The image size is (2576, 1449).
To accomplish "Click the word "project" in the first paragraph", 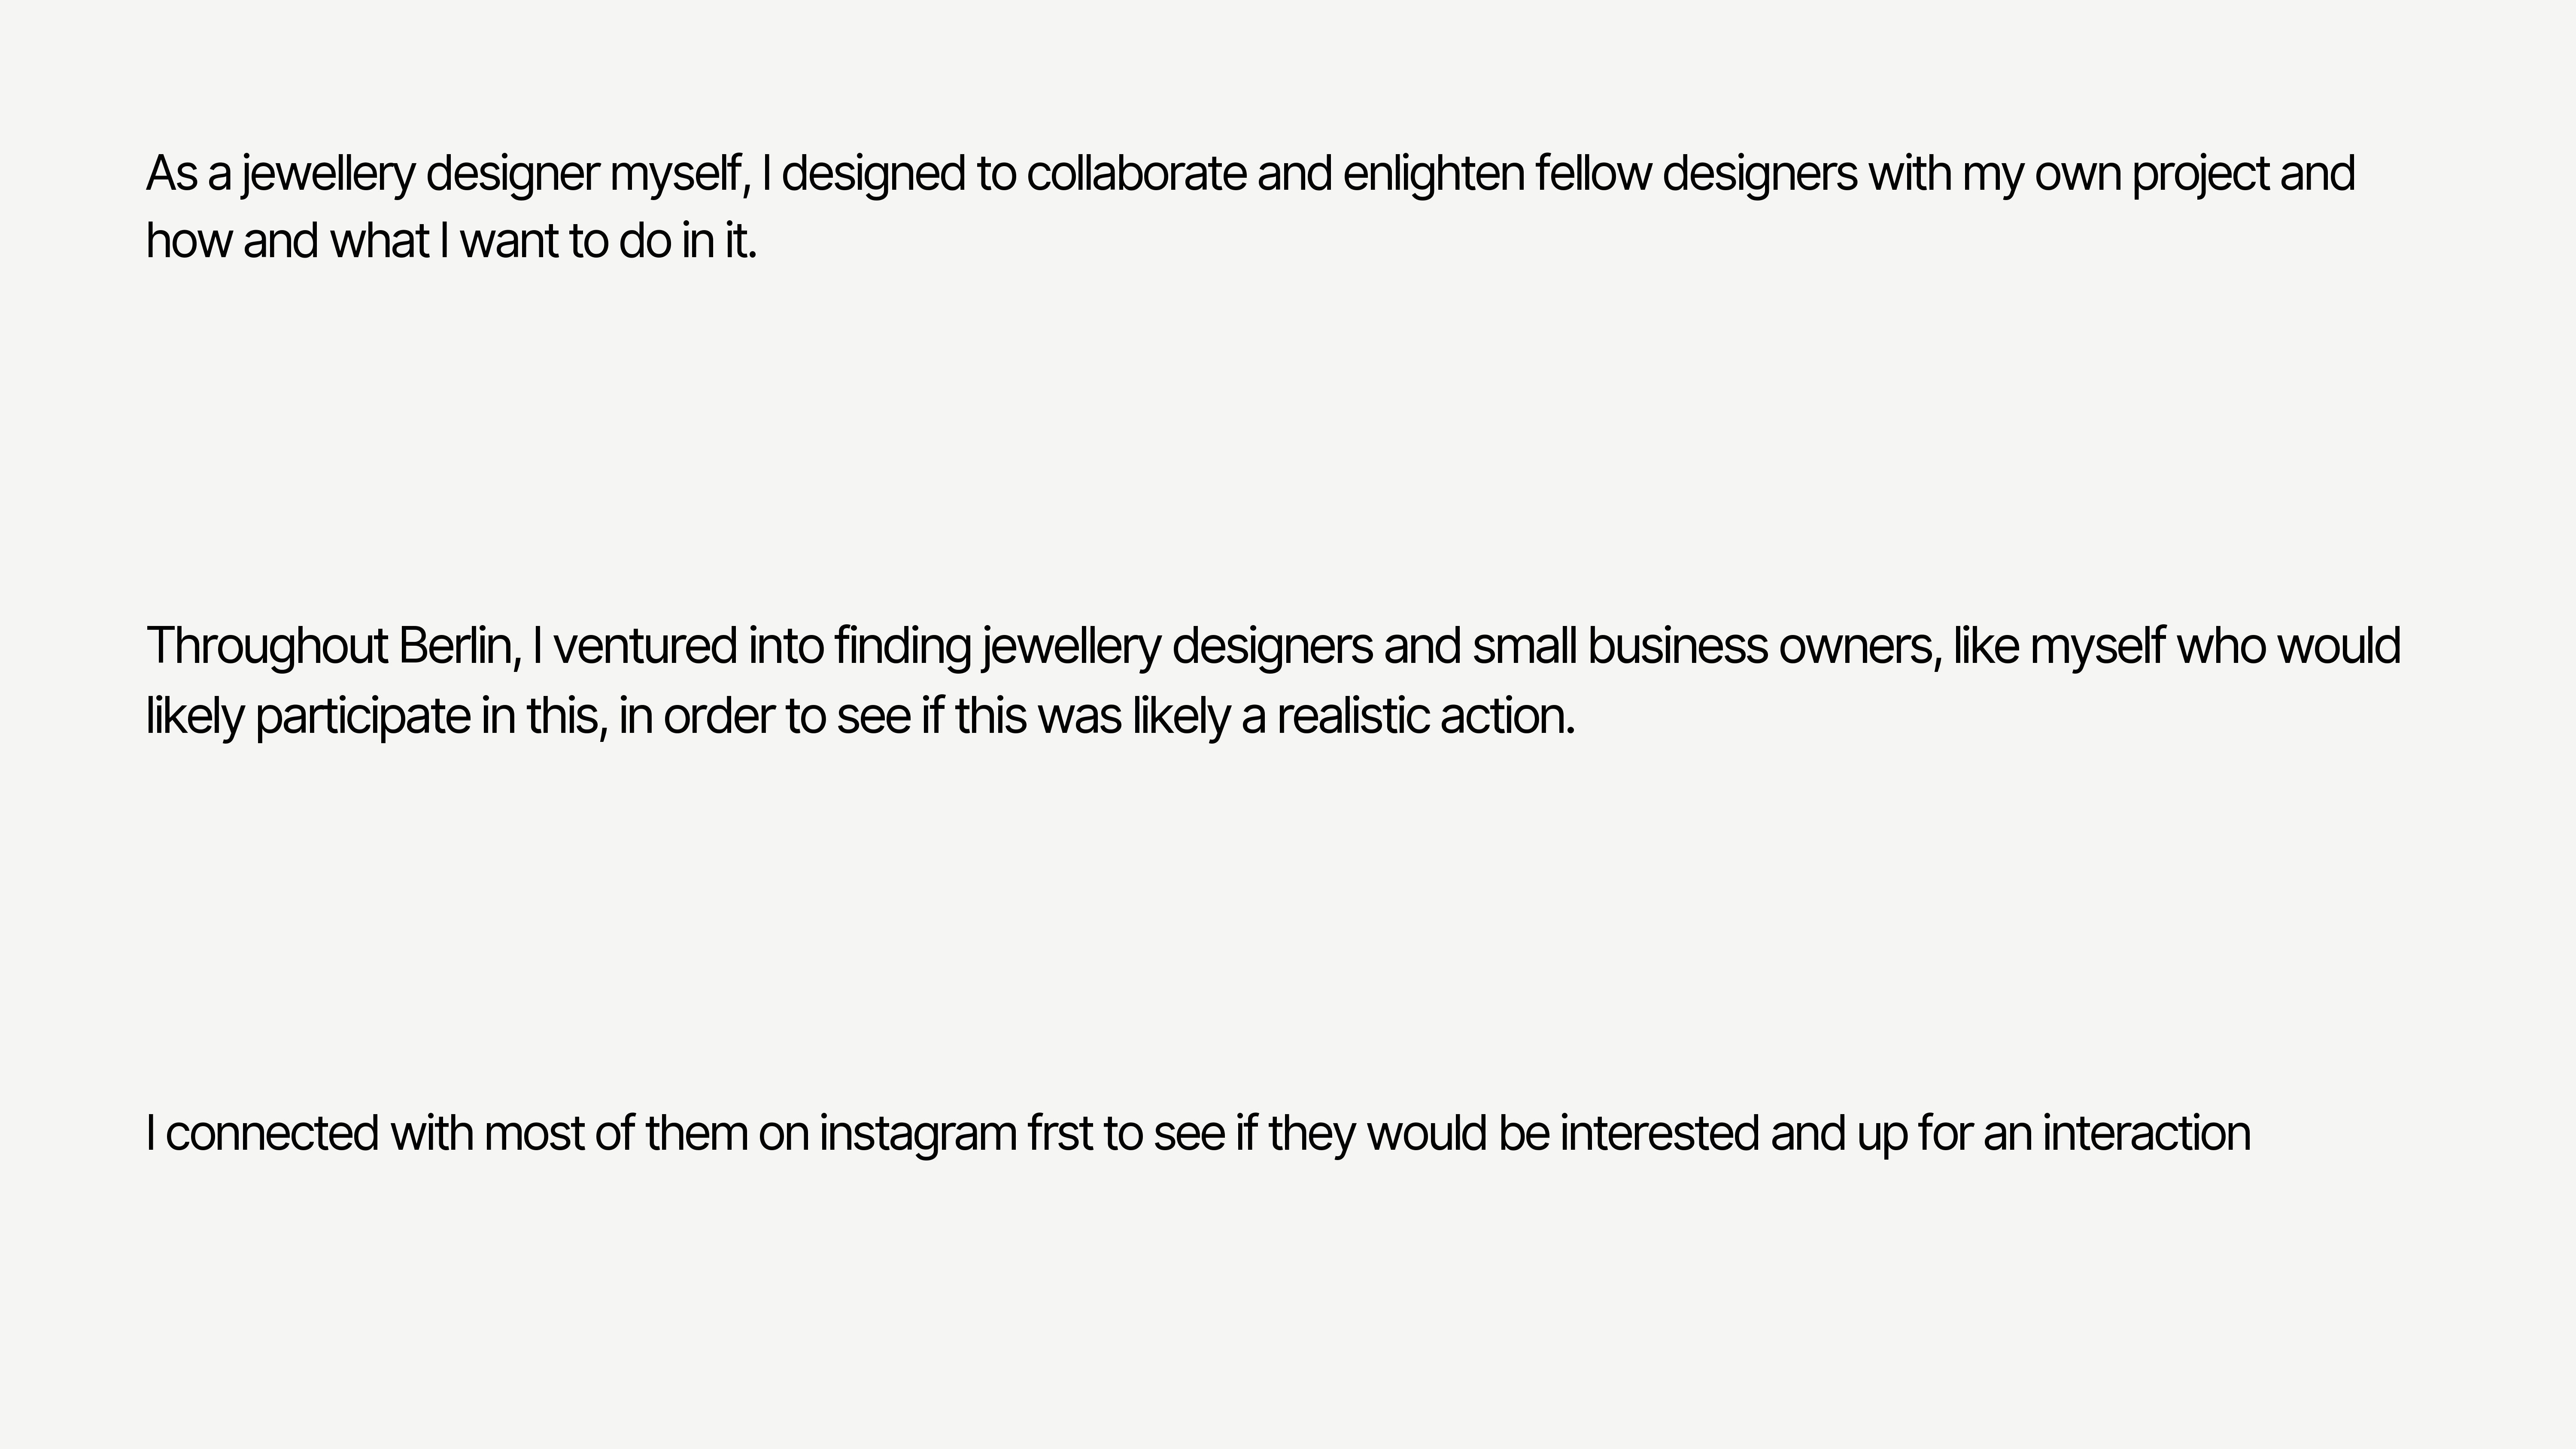I will [2200, 174].
